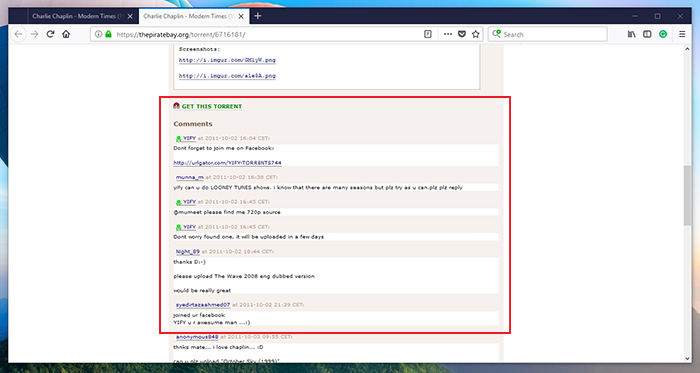700x373 pixels.
Task: Open the page actions three-dot menu
Action: point(448,34)
